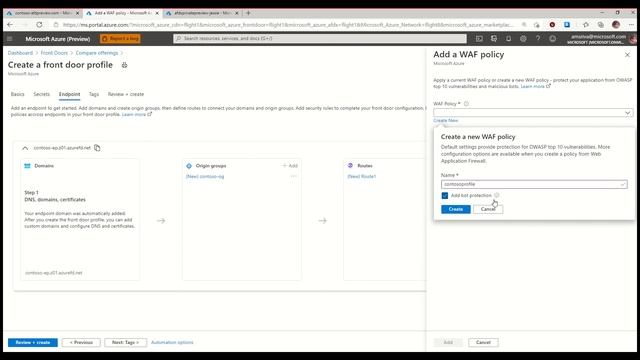This screenshot has width=640, height=360.
Task: Click the Review + create blue button
Action: pos(33,342)
